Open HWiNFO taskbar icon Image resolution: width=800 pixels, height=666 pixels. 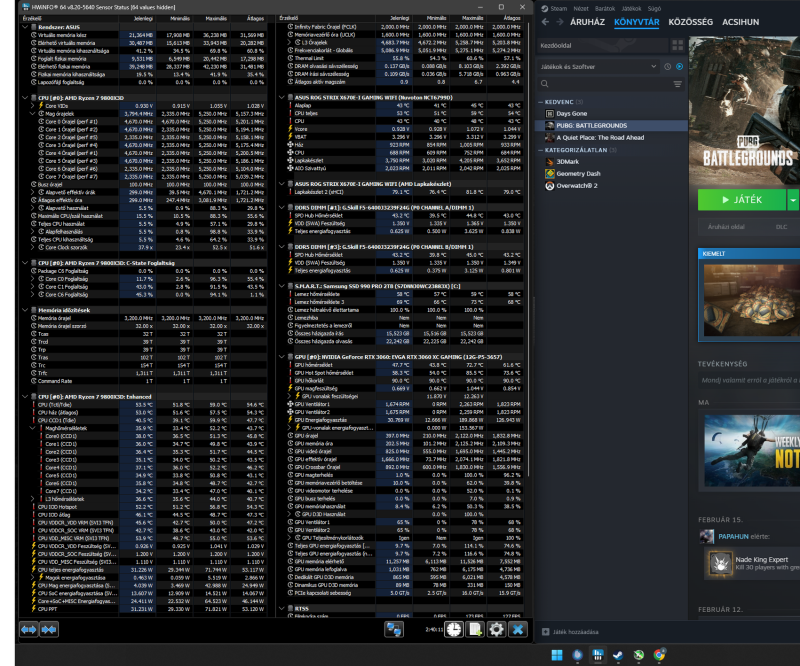tap(597, 655)
